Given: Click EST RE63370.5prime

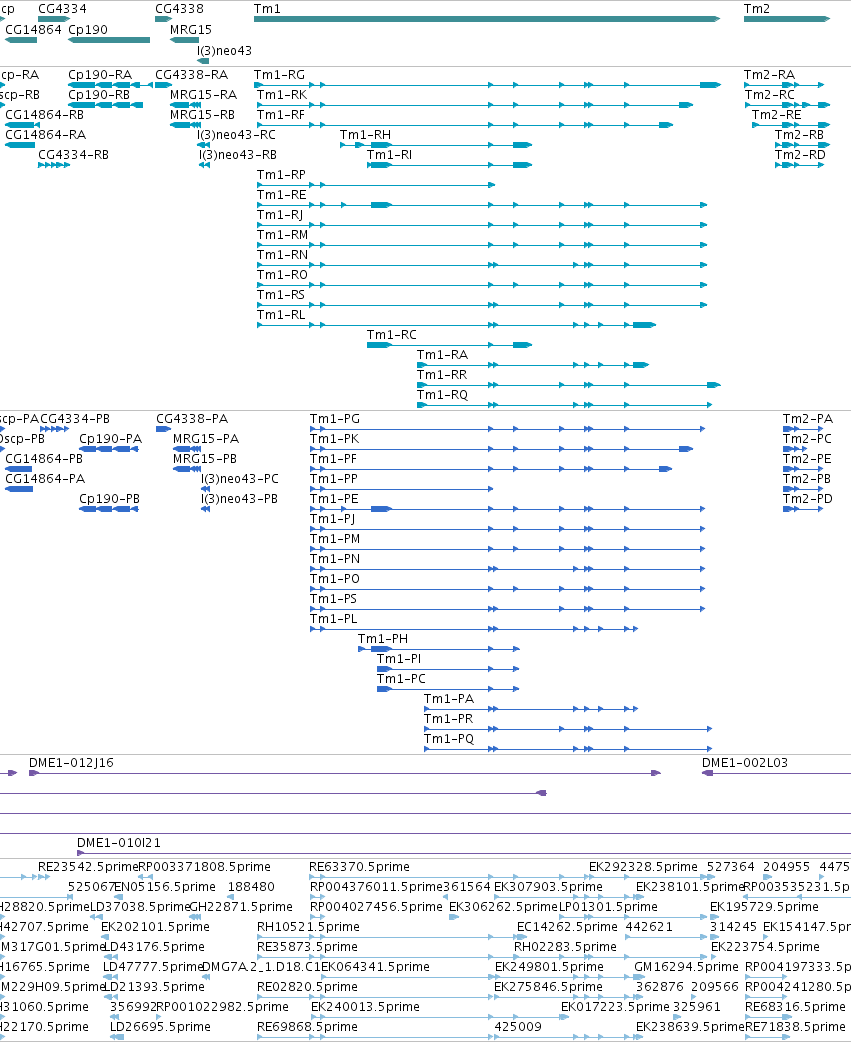Looking at the screenshot, I should click(x=359, y=867).
